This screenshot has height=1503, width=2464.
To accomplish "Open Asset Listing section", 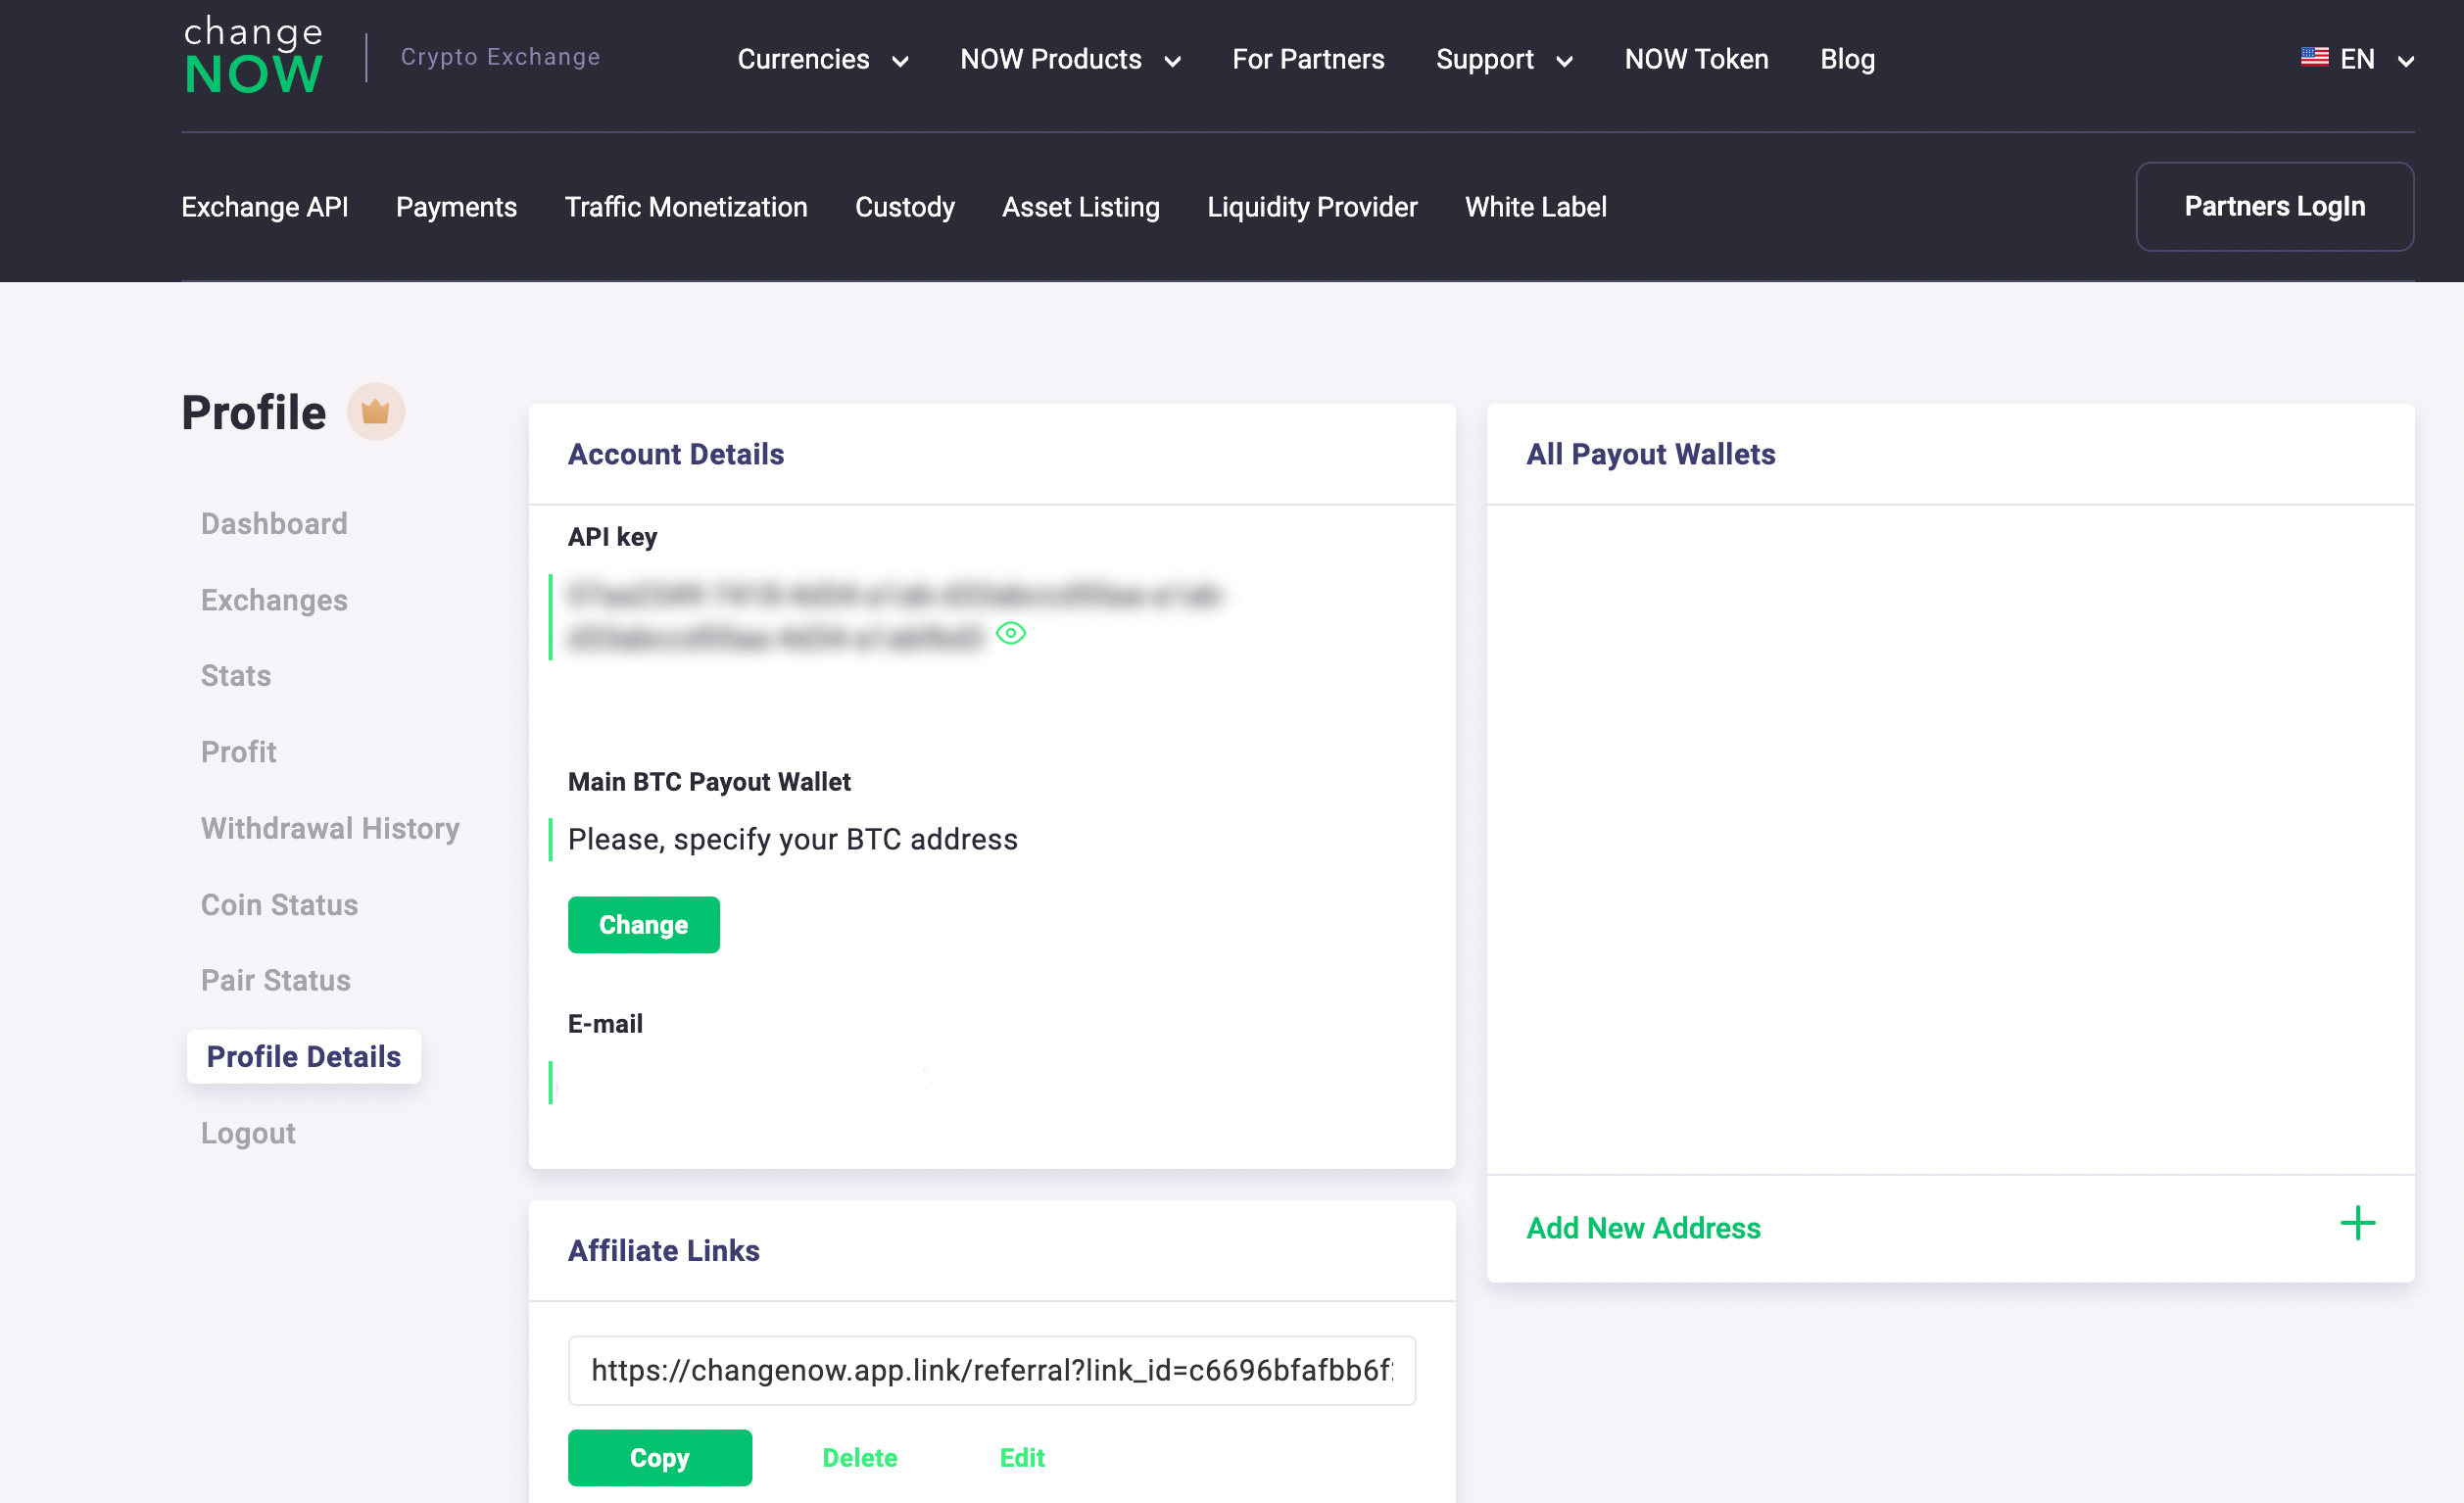I will (x=1081, y=207).
